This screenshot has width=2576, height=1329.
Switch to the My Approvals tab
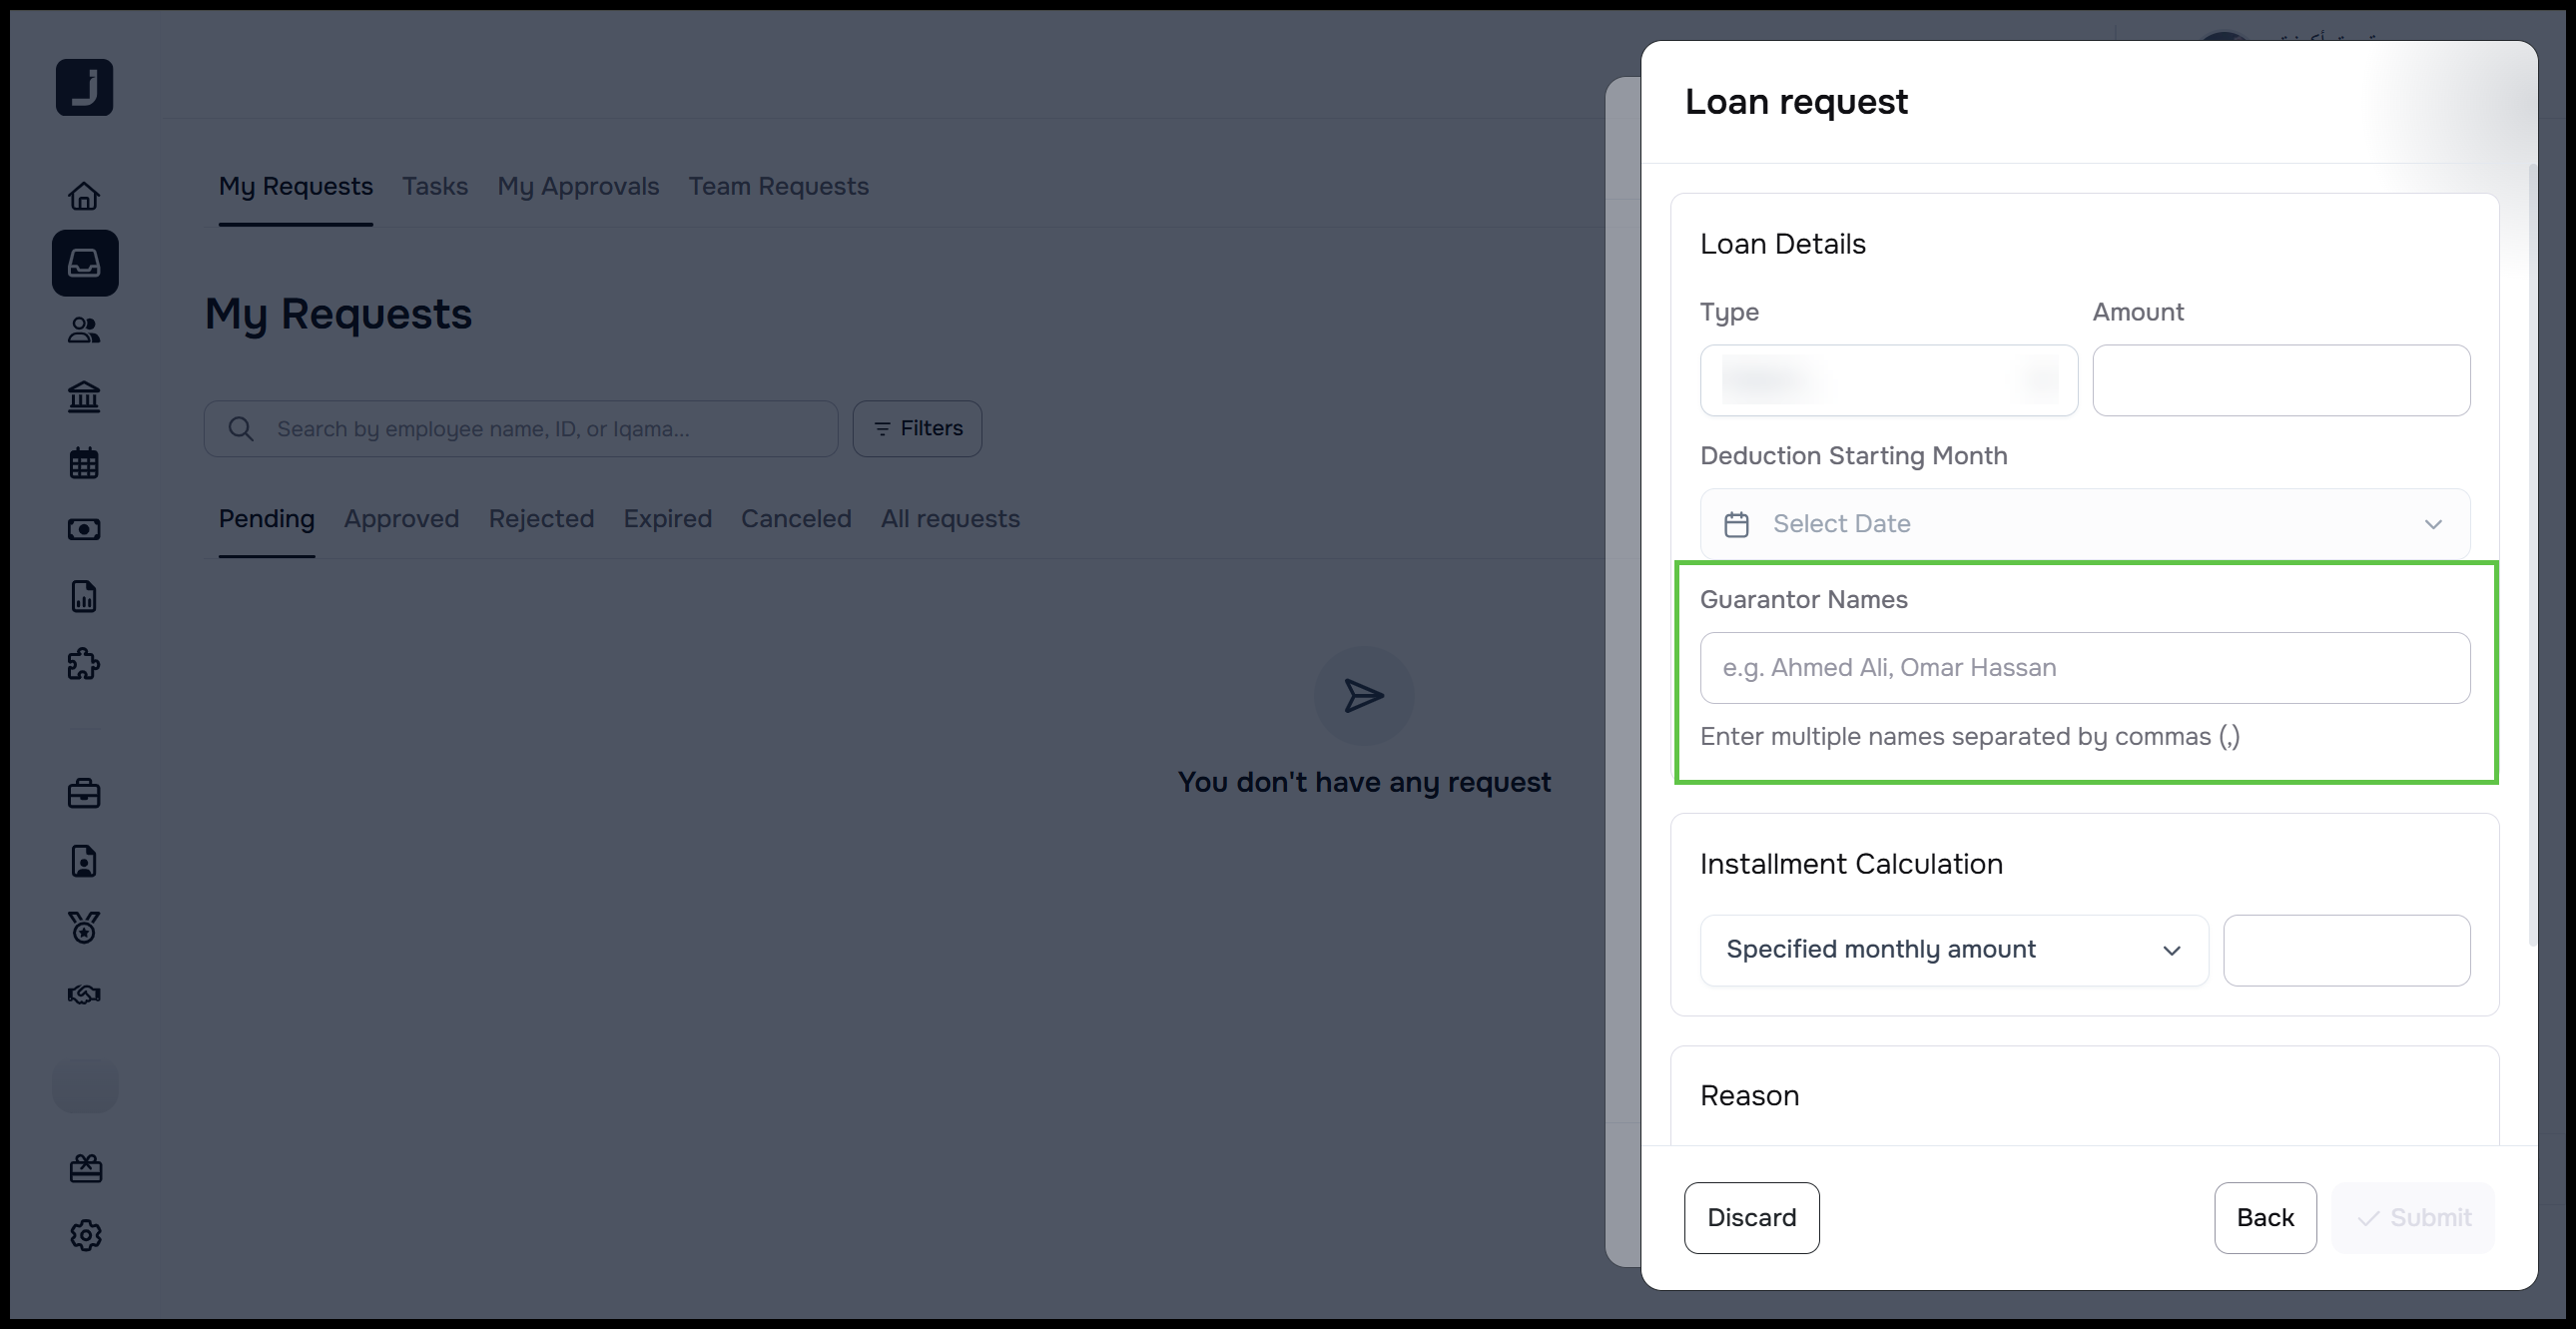point(578,187)
